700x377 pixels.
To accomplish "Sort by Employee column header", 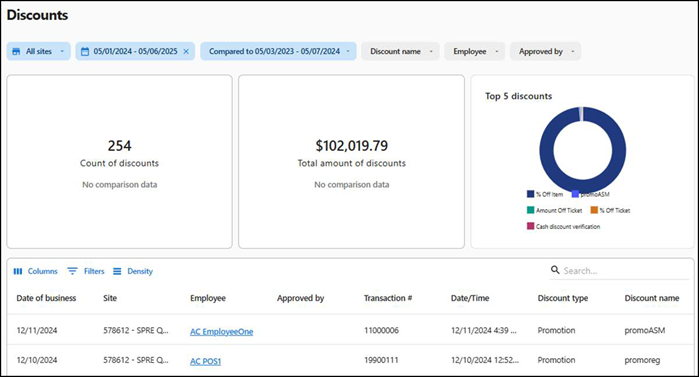I will (208, 298).
